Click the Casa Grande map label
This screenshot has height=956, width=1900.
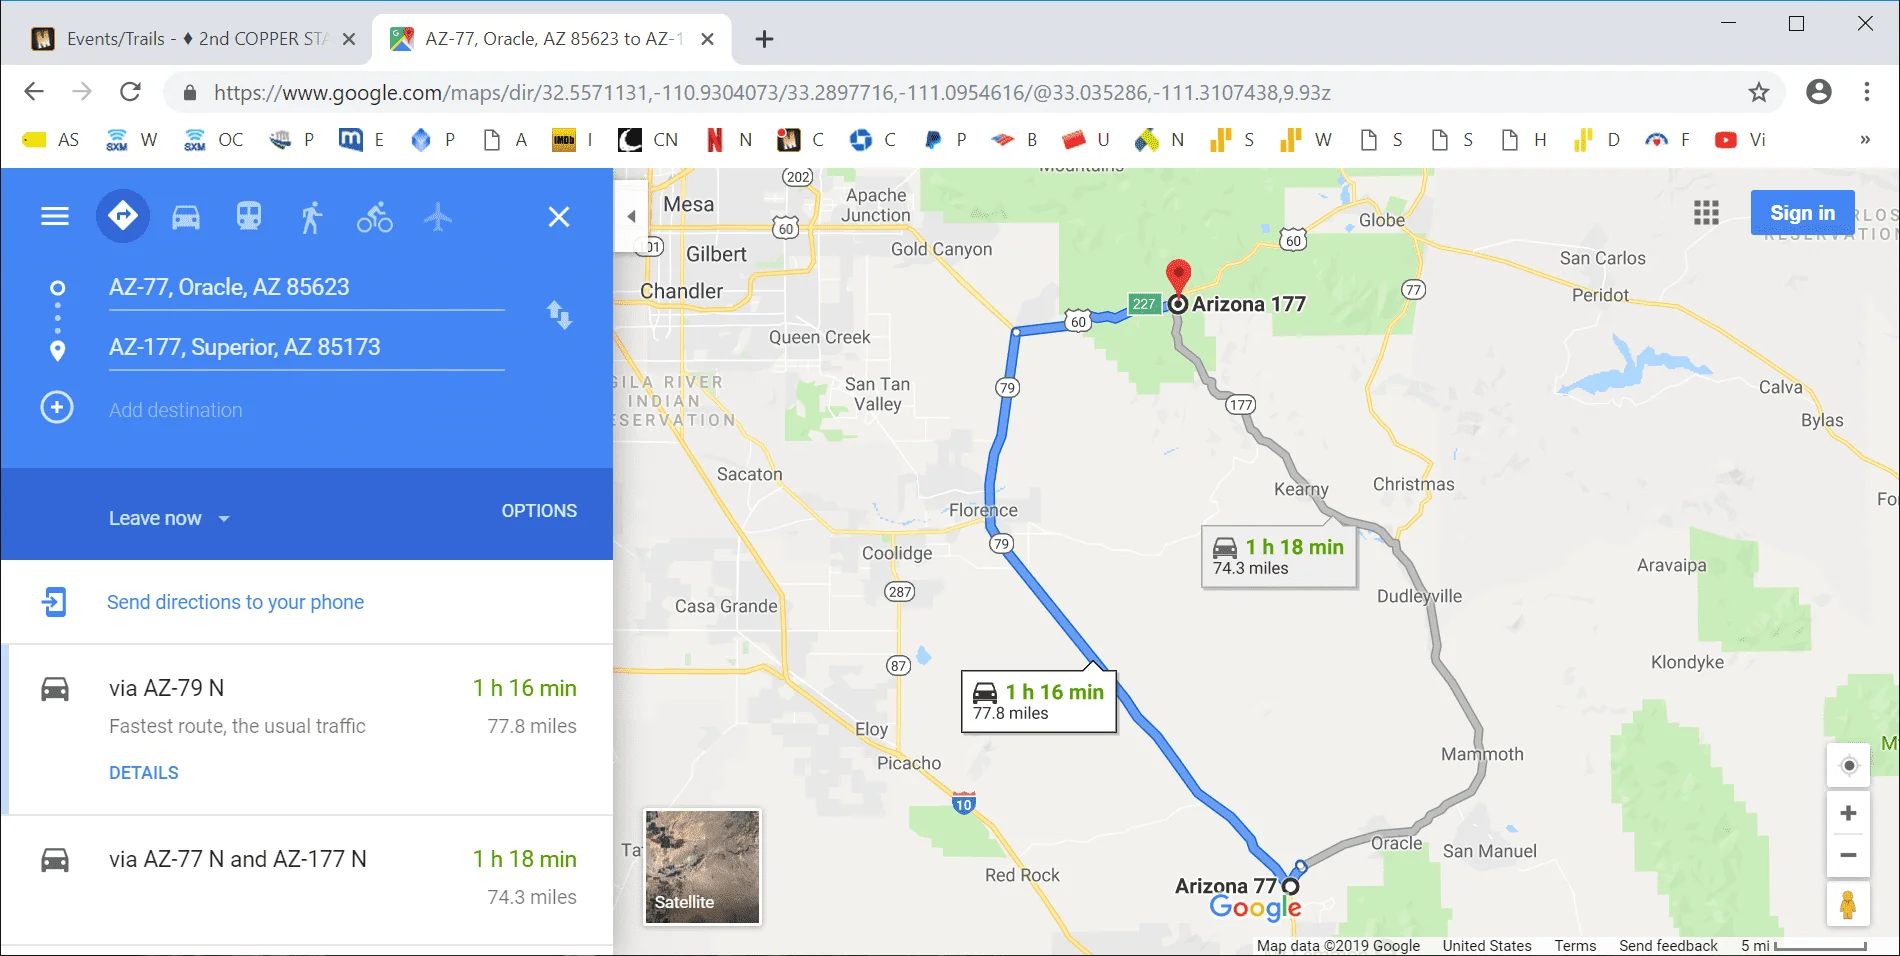tap(726, 606)
